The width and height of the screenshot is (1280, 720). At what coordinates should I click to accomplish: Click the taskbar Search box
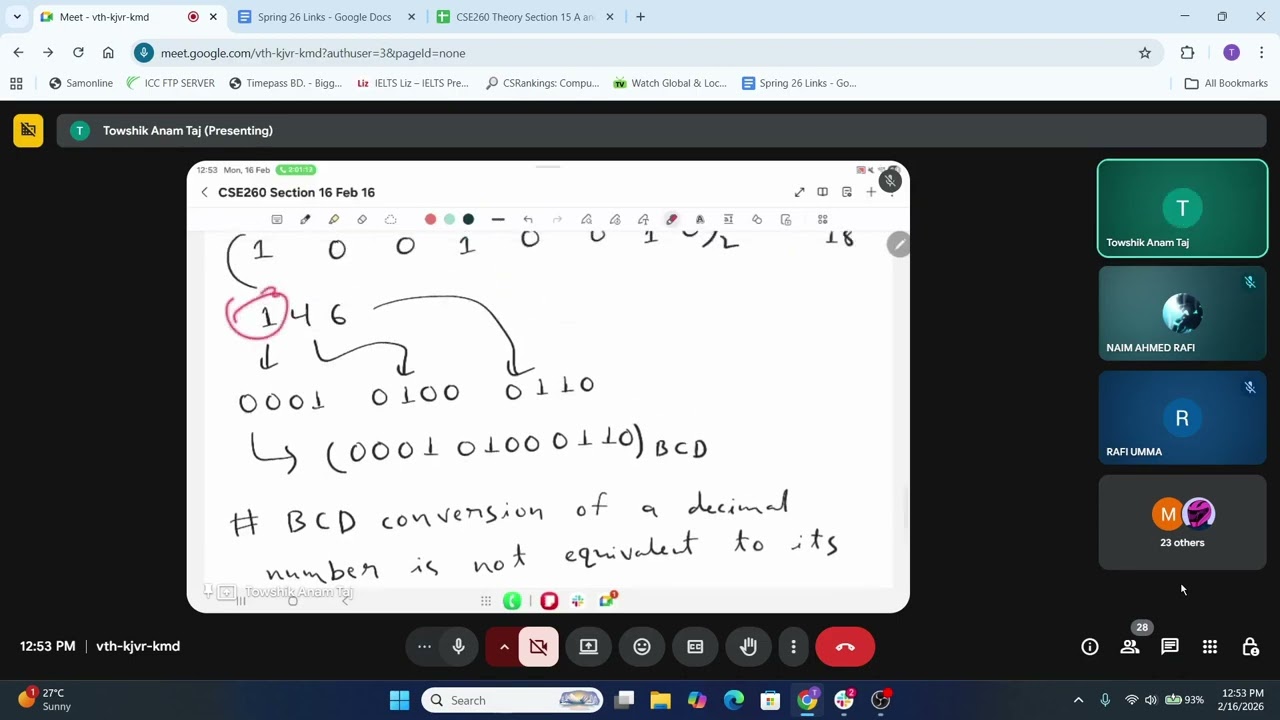coord(513,700)
